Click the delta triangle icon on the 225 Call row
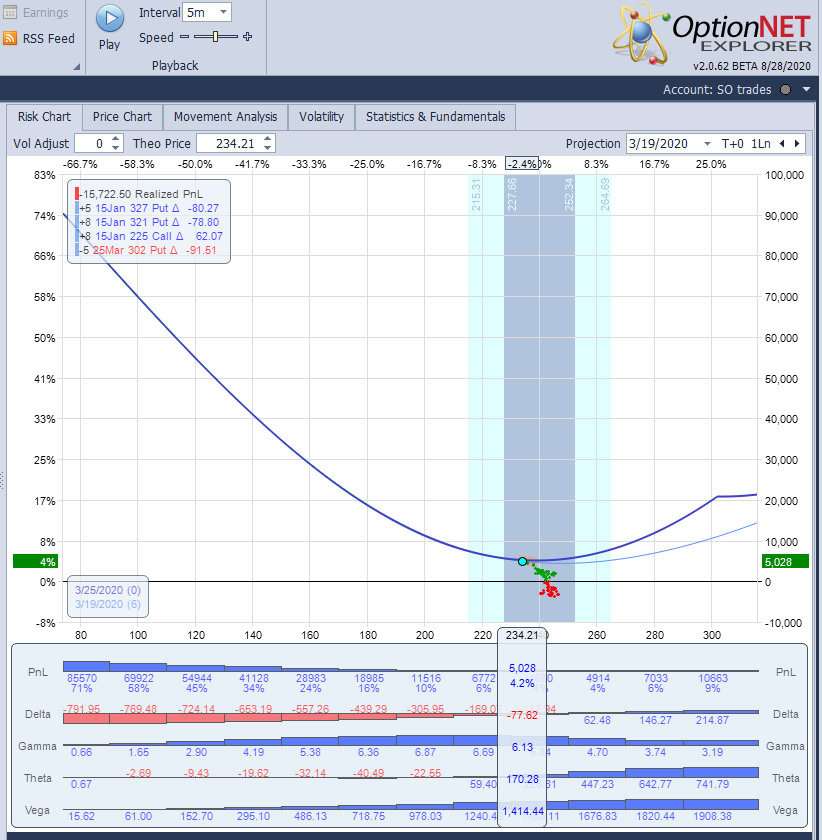 point(180,236)
